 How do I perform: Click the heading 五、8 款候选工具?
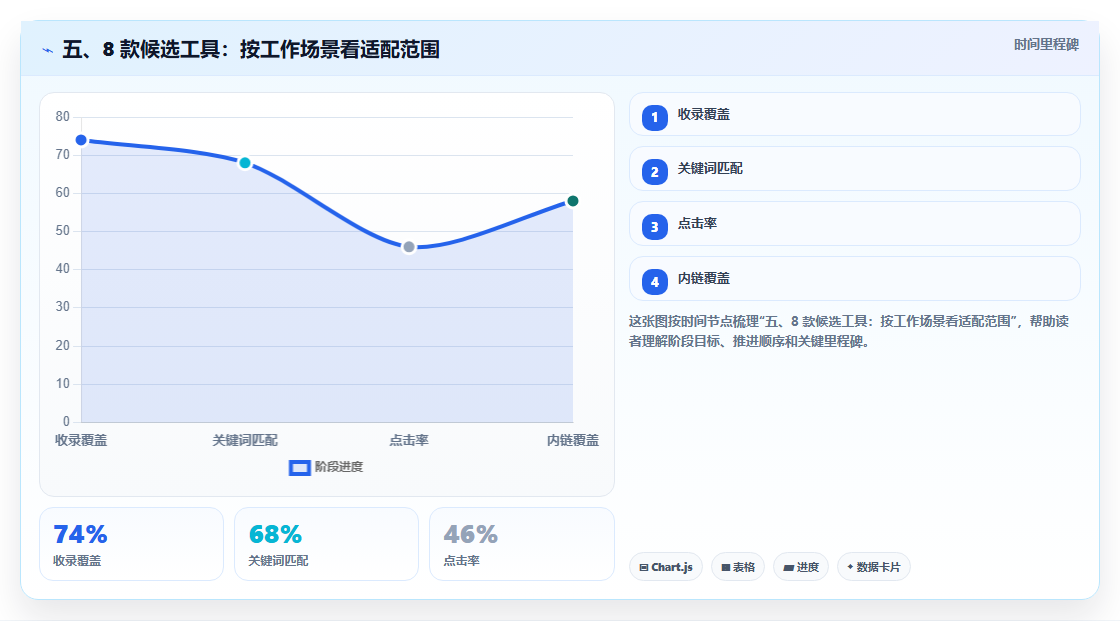coord(251,49)
